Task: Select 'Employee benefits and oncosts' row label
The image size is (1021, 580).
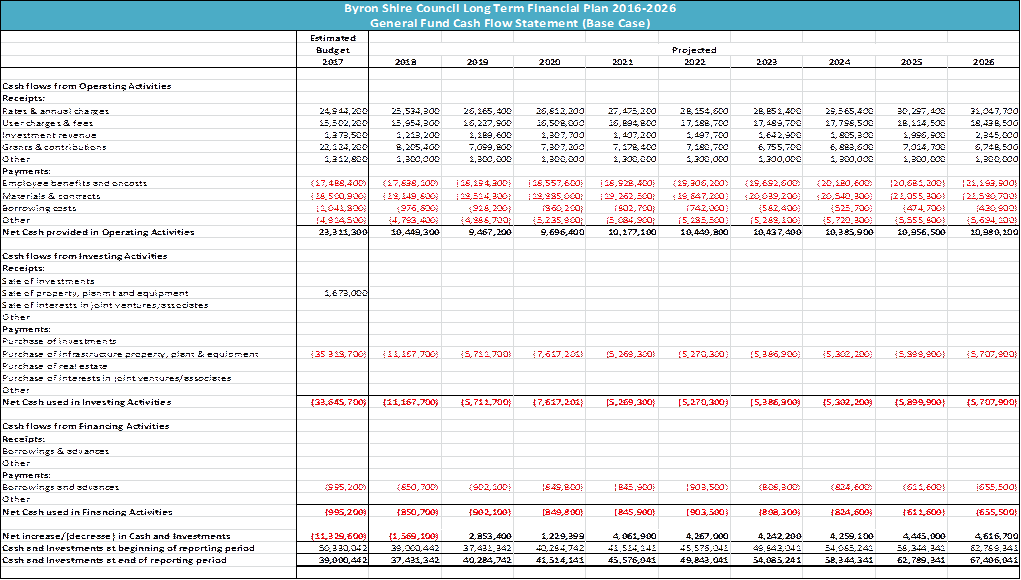Action: point(75,184)
